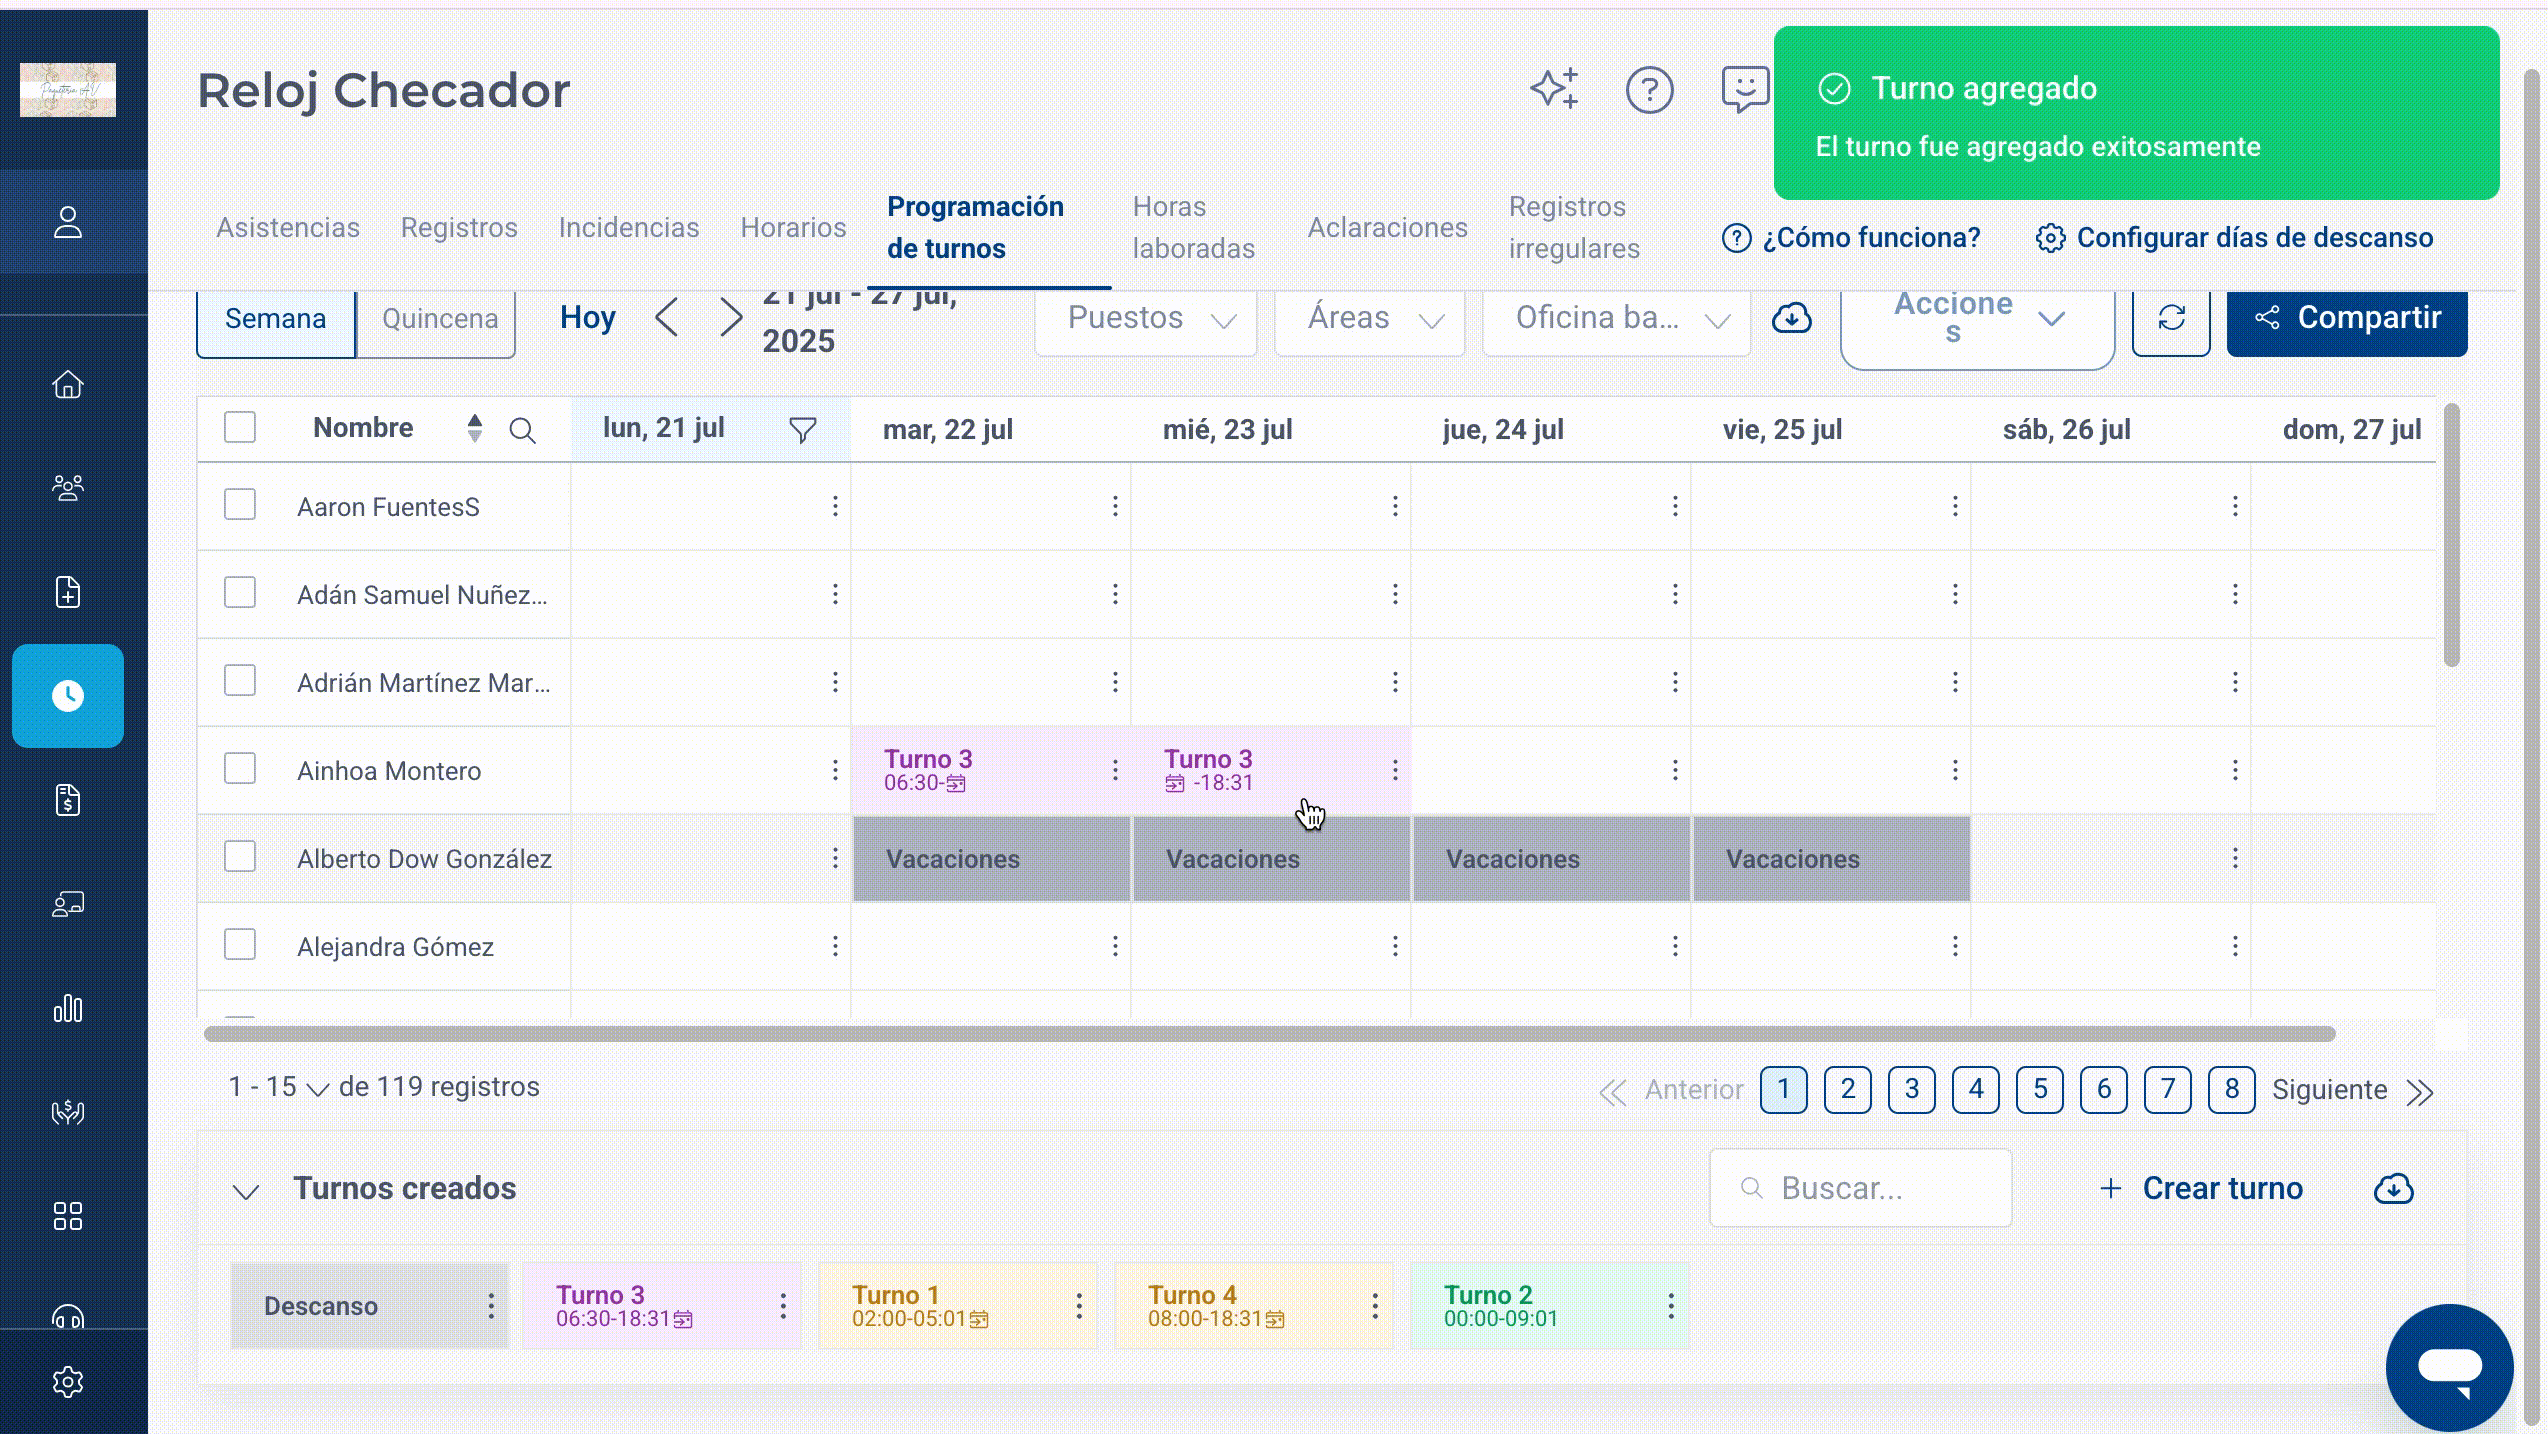Expand the Puestos dropdown
The width and height of the screenshot is (2548, 1434).
(1146, 319)
